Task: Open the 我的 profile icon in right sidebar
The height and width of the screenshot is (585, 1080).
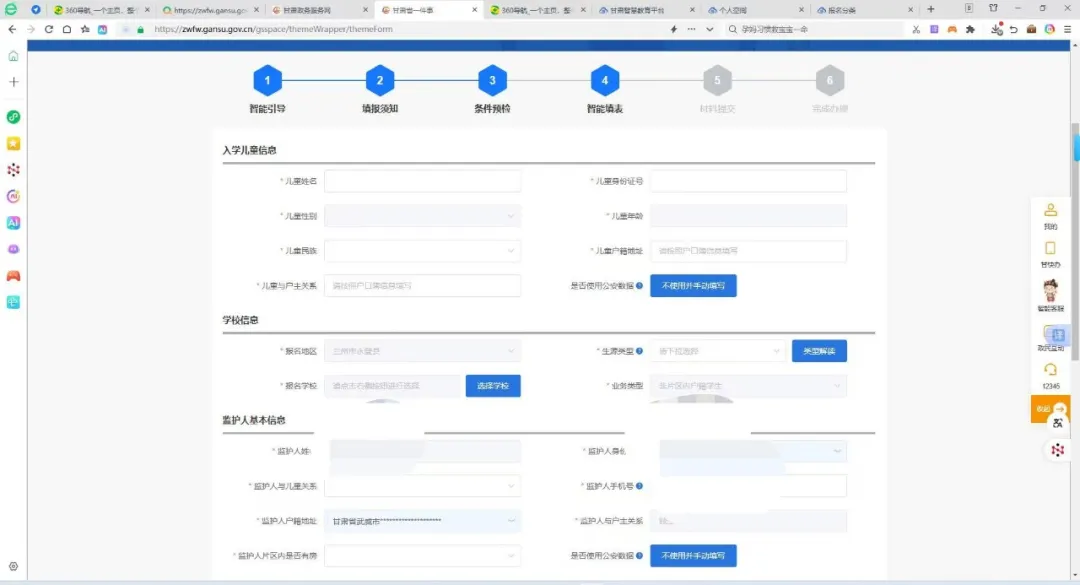Action: (1050, 211)
